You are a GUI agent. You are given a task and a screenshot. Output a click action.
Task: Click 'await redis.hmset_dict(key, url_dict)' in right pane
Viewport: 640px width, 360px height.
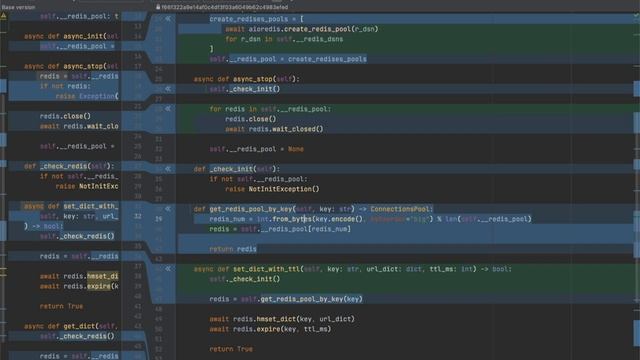[x=282, y=319]
